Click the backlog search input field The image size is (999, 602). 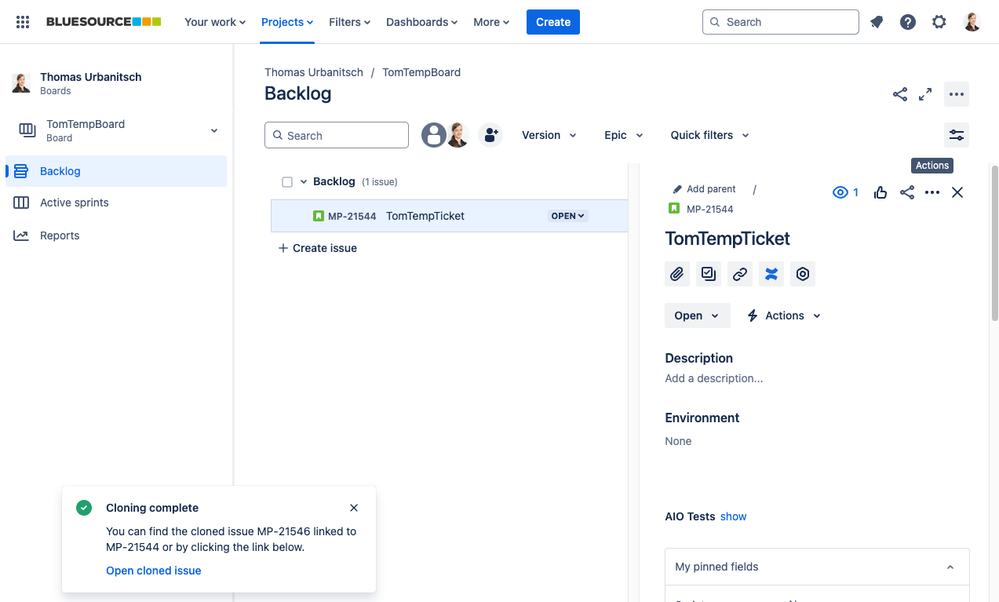337,135
